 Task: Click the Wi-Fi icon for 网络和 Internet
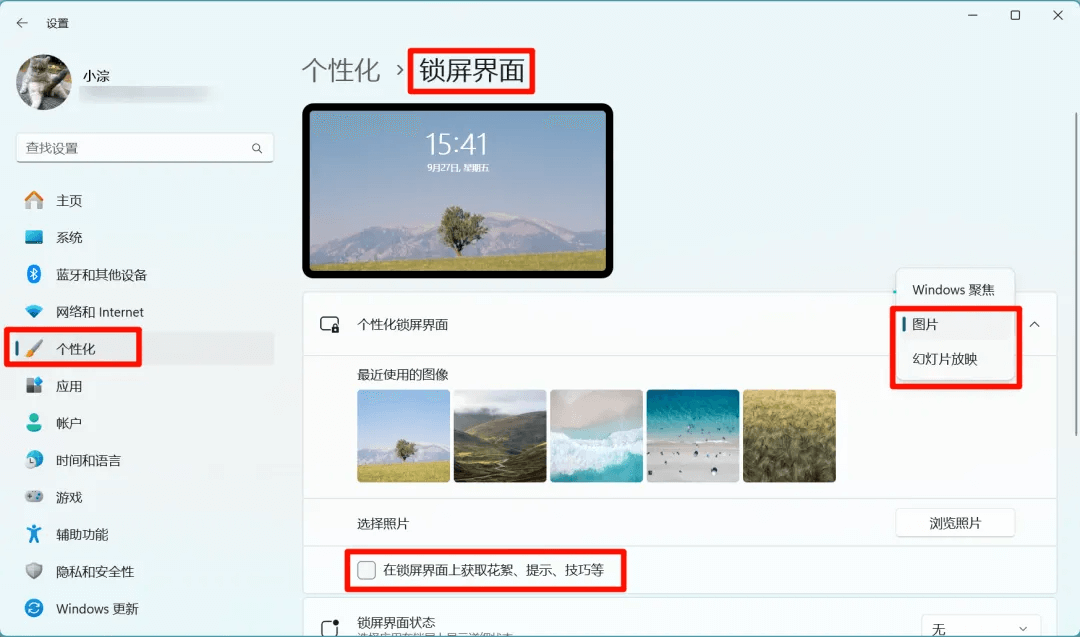click(x=34, y=311)
